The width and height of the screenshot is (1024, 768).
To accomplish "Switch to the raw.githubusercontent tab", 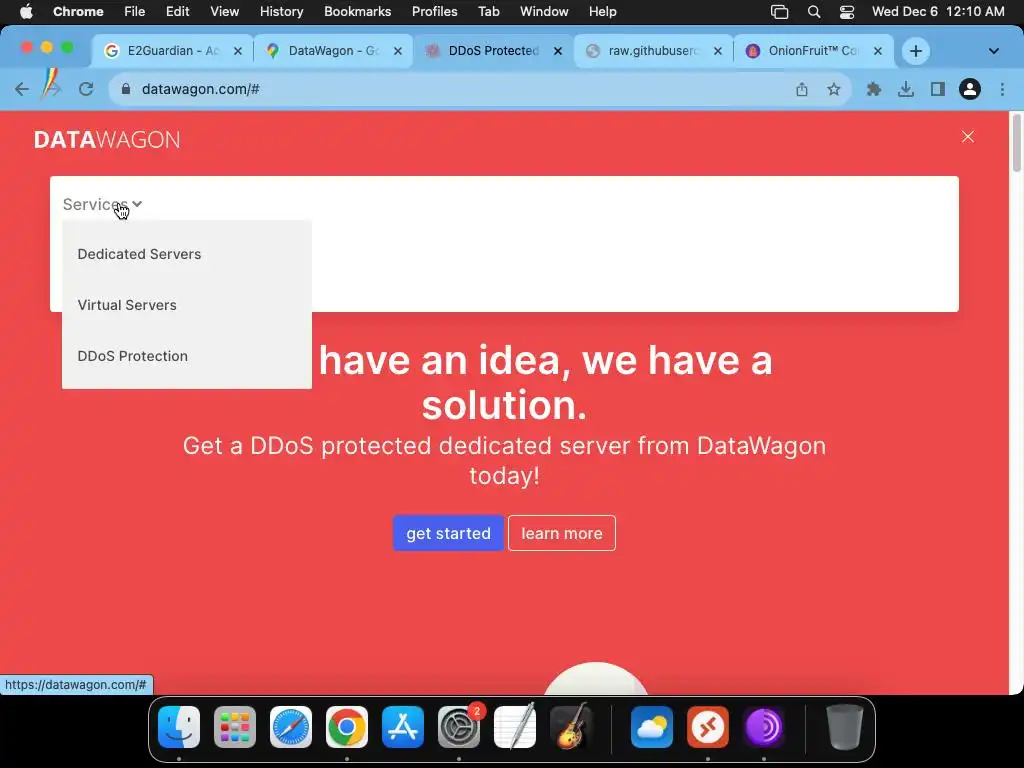I will (653, 51).
